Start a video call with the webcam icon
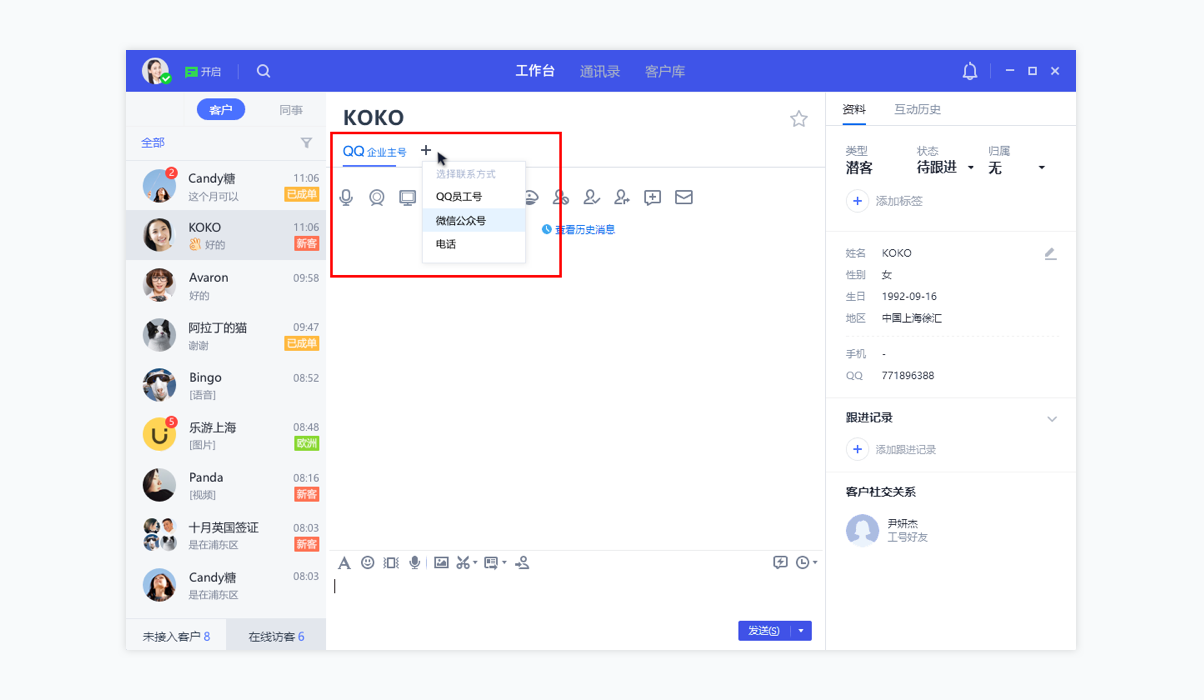 click(x=376, y=198)
